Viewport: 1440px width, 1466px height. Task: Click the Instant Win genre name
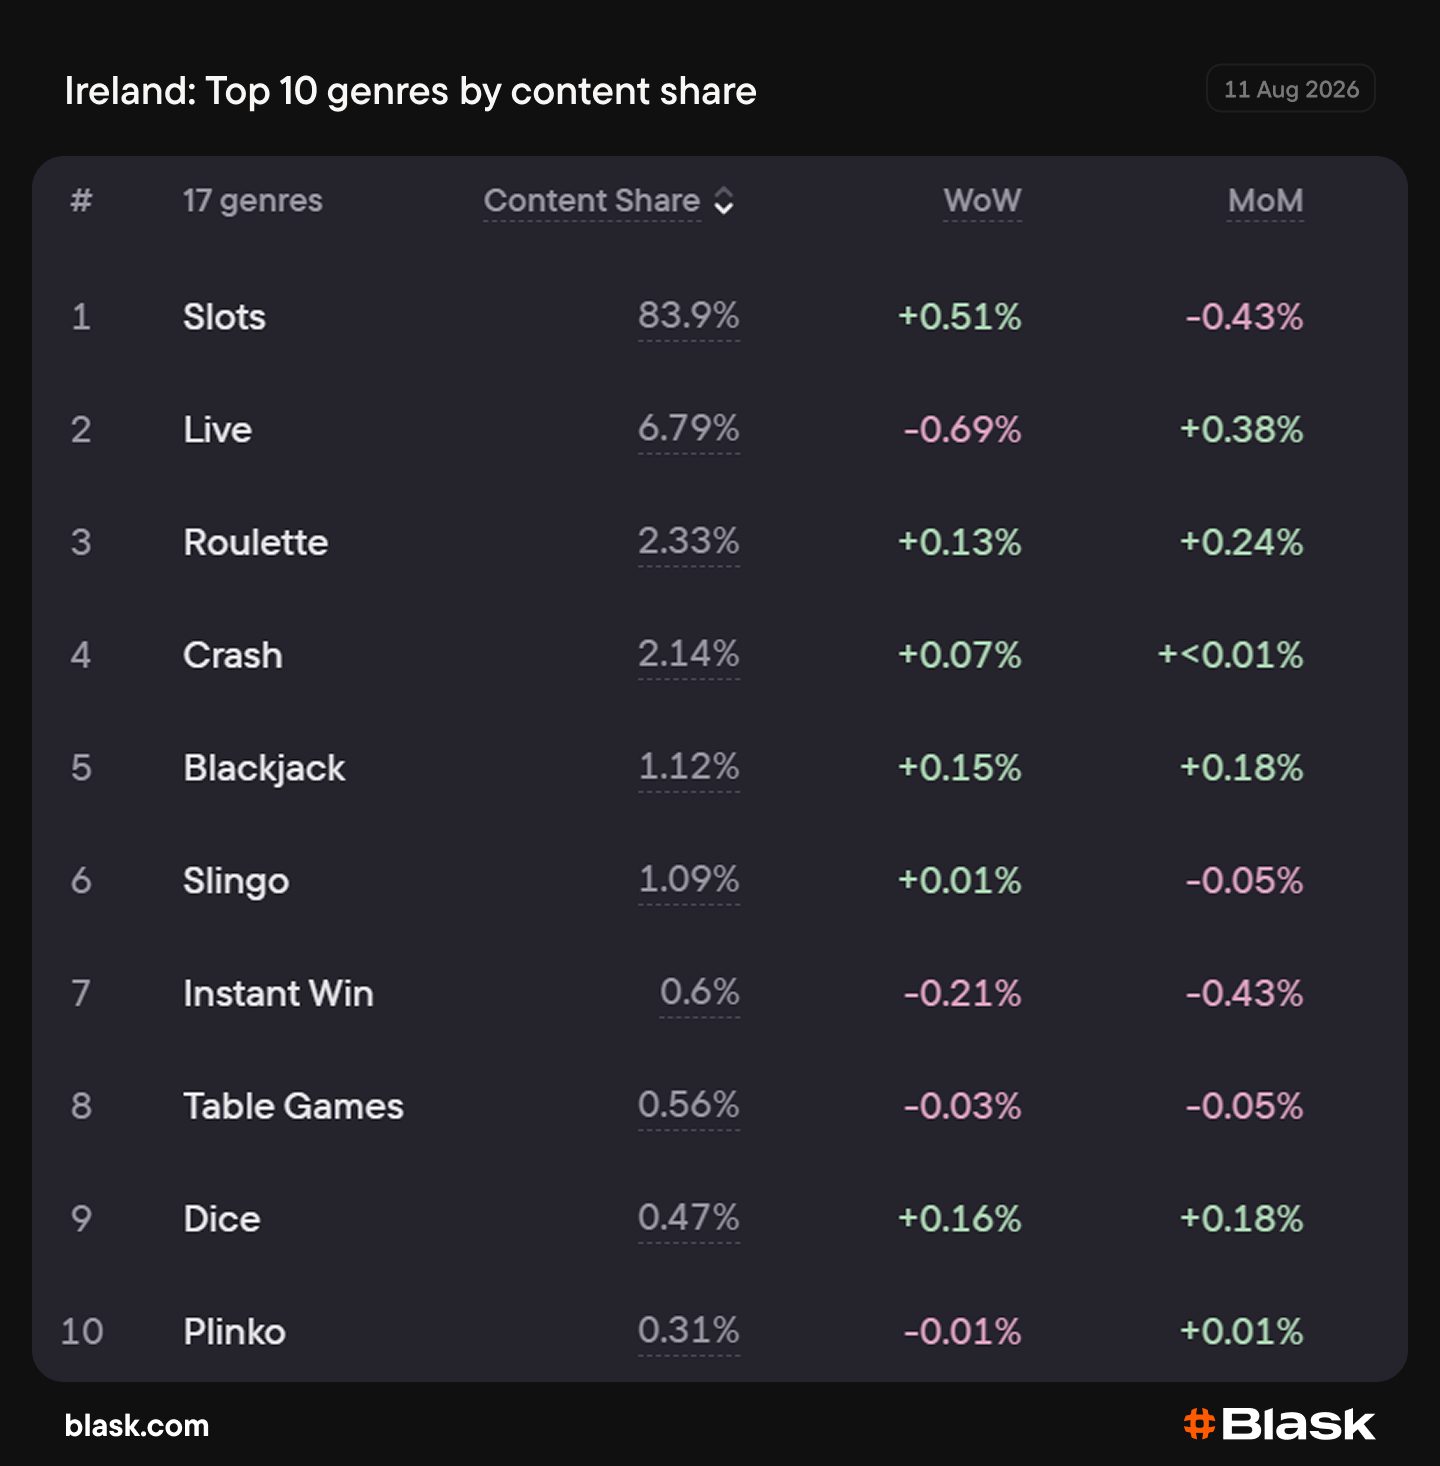[x=278, y=993]
